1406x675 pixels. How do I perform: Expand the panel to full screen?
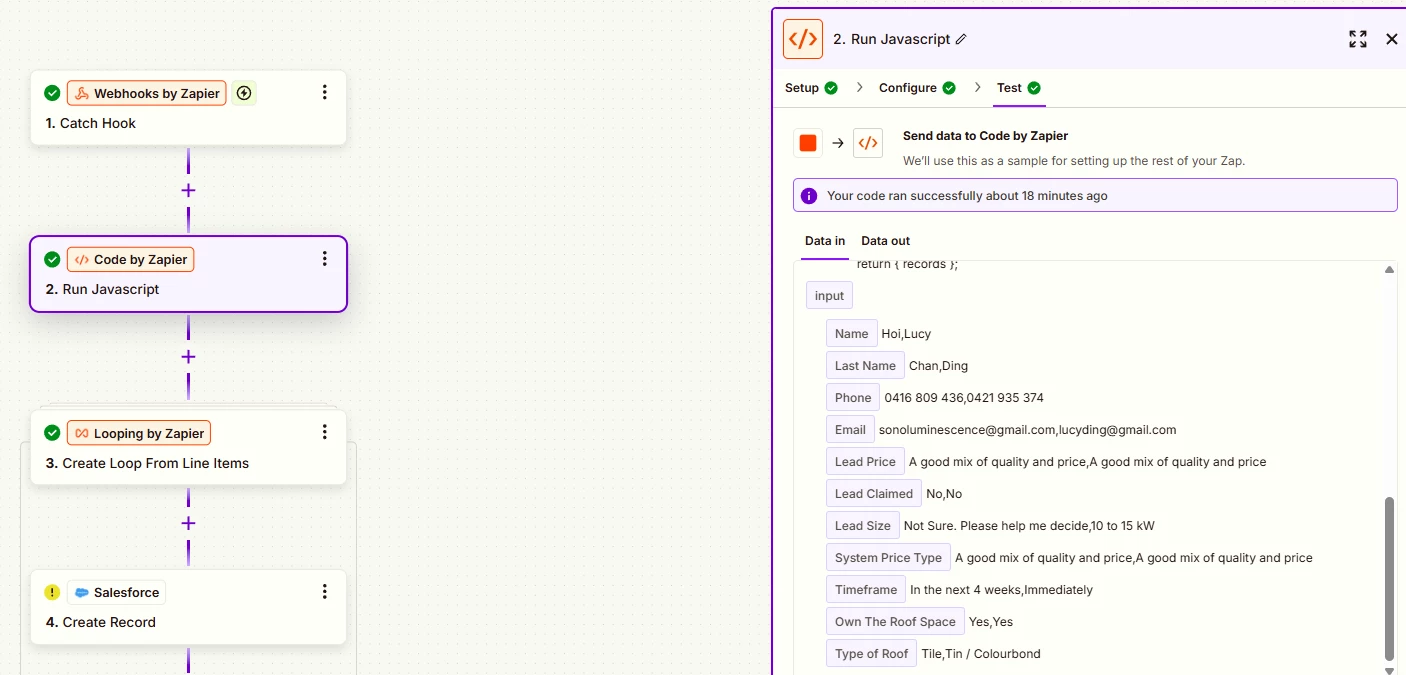coord(1357,39)
